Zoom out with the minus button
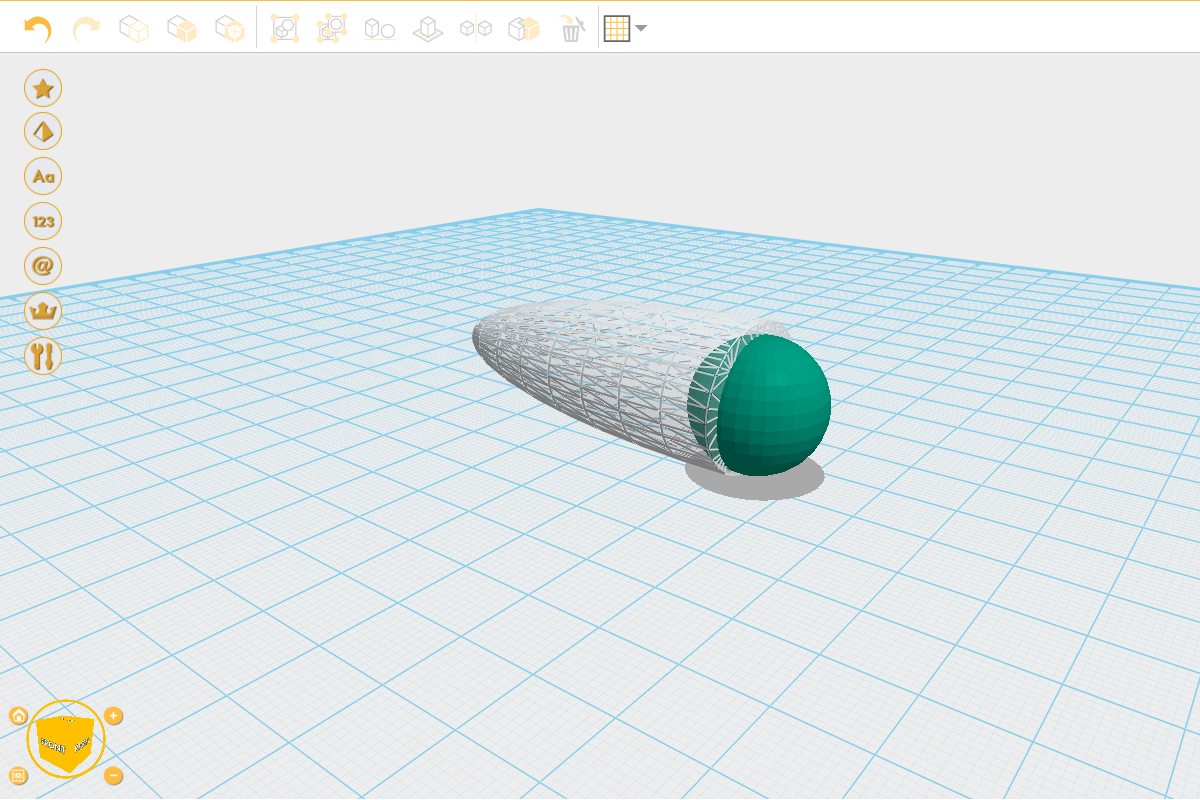 114,775
